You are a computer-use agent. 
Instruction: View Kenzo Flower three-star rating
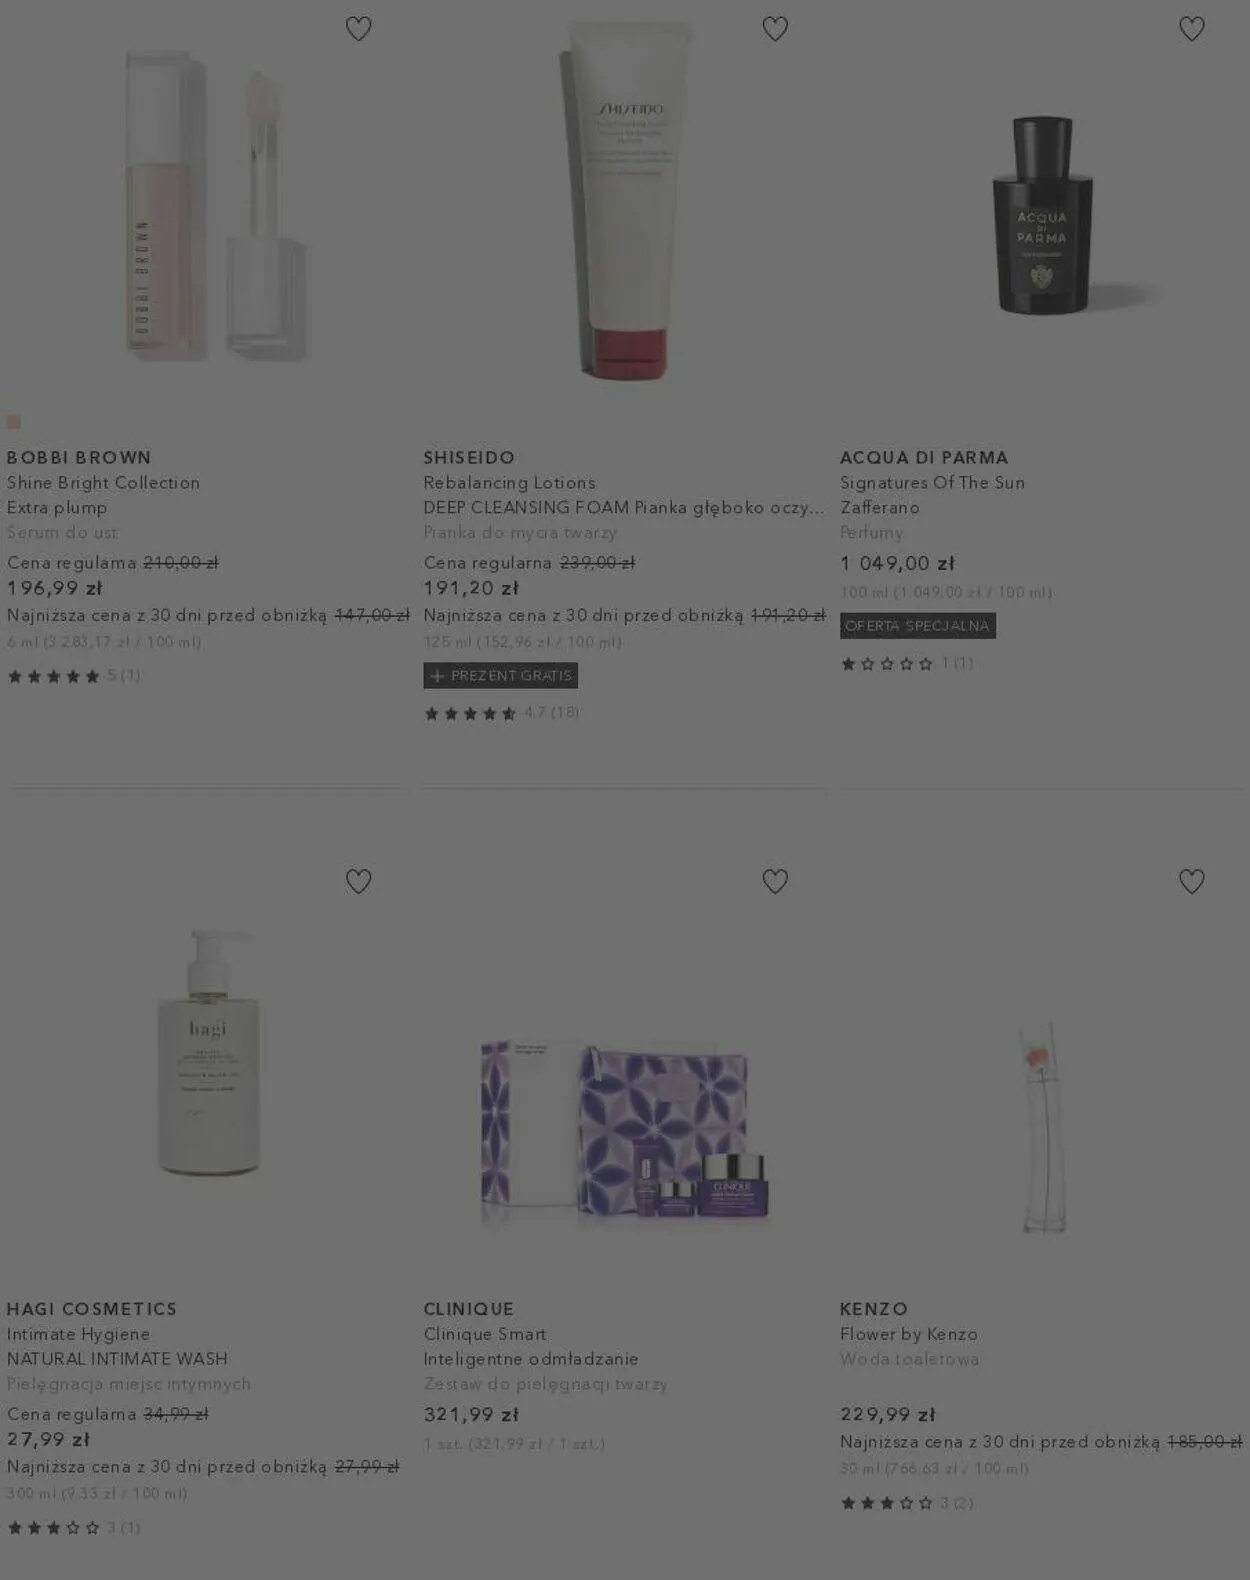point(907,1503)
